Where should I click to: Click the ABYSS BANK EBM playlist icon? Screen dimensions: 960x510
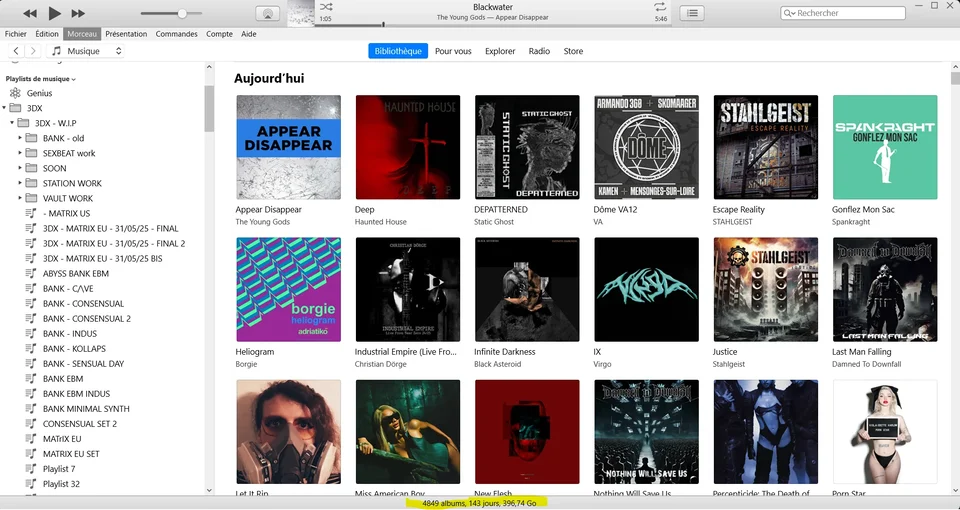tap(31, 273)
